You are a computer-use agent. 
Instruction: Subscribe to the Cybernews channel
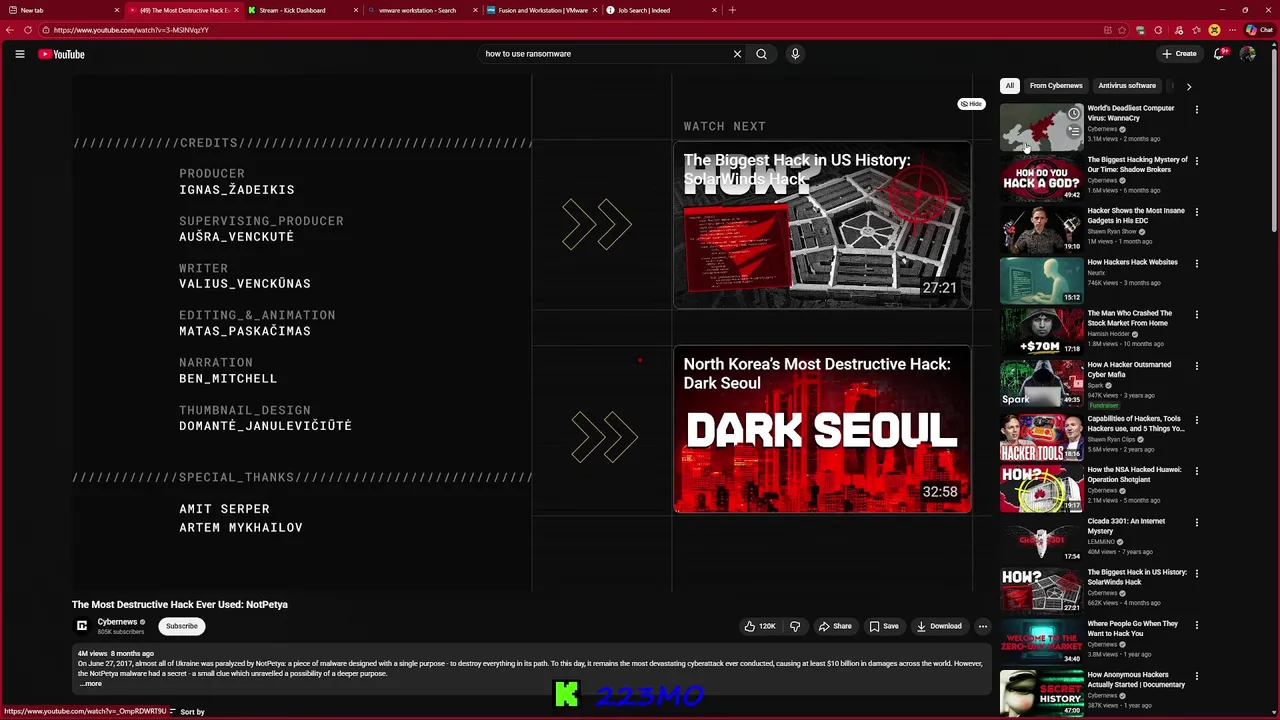click(182, 626)
